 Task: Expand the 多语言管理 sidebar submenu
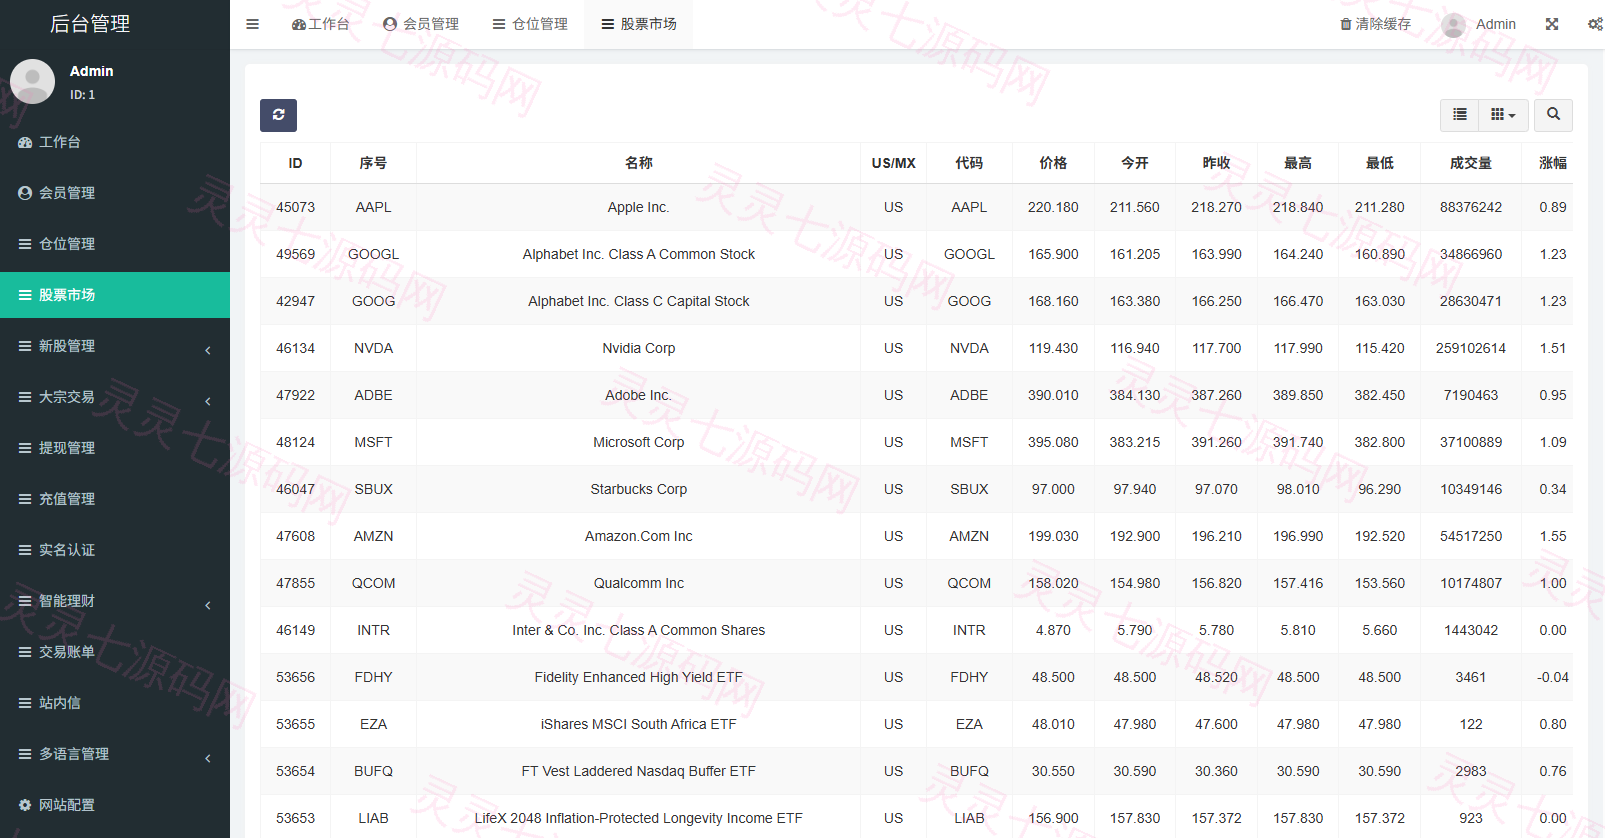pyautogui.click(x=115, y=754)
